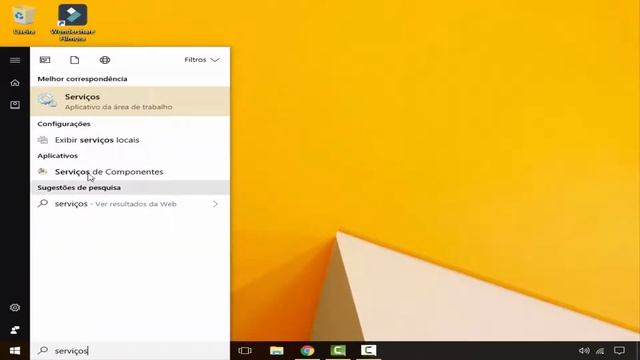Expand the serviços web suggestion arrow
The height and width of the screenshot is (360, 640).
[215, 204]
